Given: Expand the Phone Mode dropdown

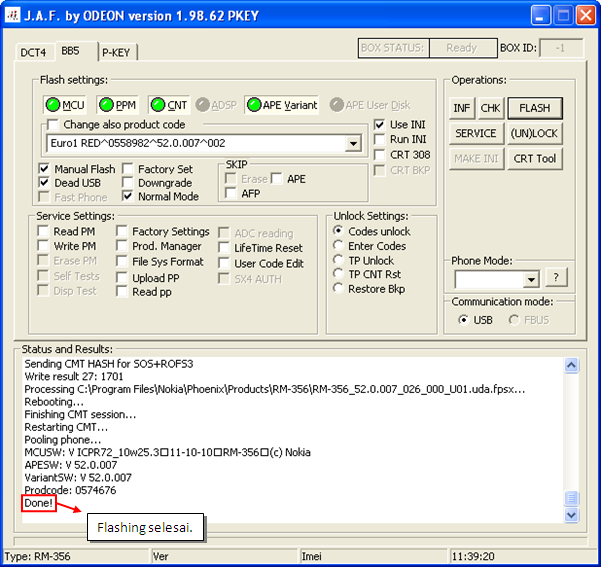Looking at the screenshot, I should pyautogui.click(x=531, y=279).
